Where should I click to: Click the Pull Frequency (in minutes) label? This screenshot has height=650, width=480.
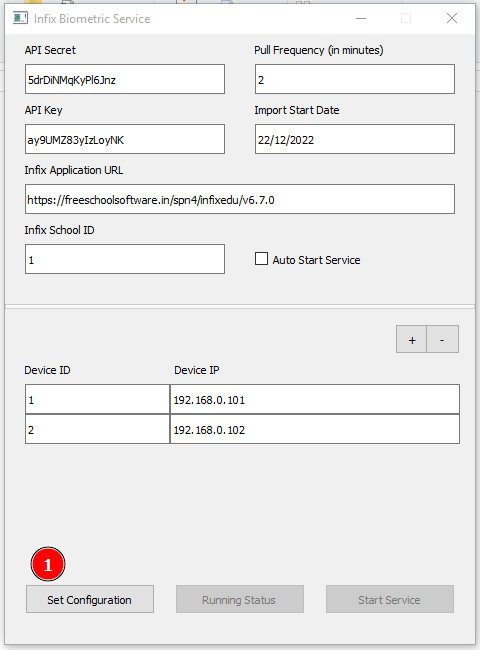[319, 50]
